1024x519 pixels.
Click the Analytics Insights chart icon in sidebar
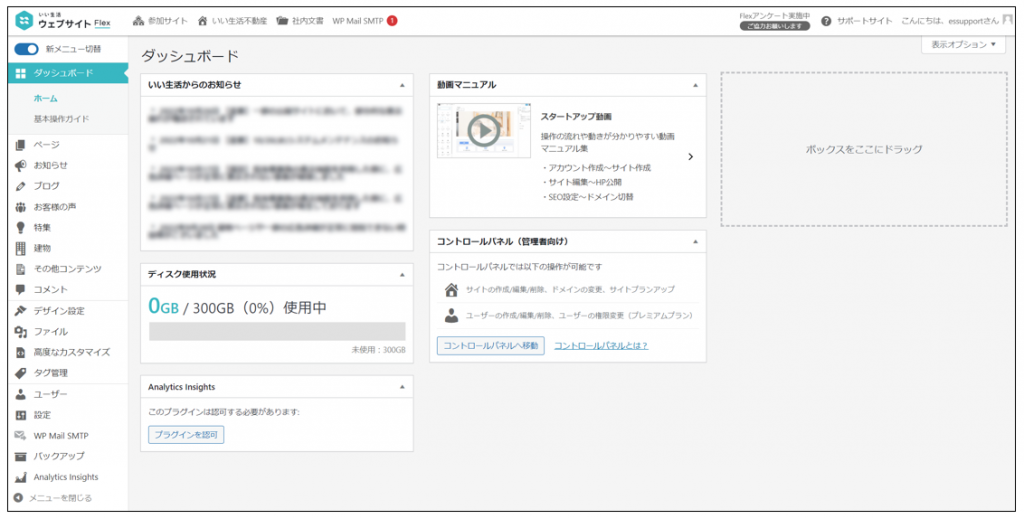(21, 477)
